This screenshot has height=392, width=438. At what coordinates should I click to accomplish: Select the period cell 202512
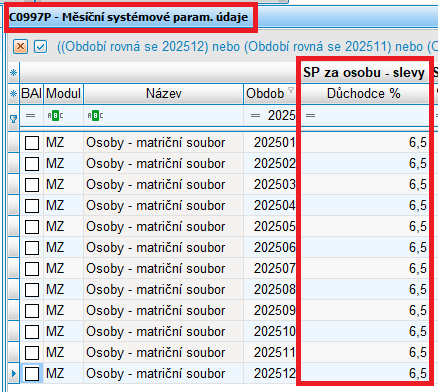[x=270, y=374]
